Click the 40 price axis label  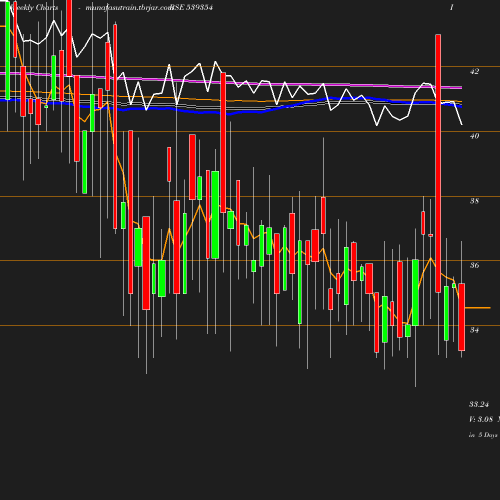coord(474,136)
